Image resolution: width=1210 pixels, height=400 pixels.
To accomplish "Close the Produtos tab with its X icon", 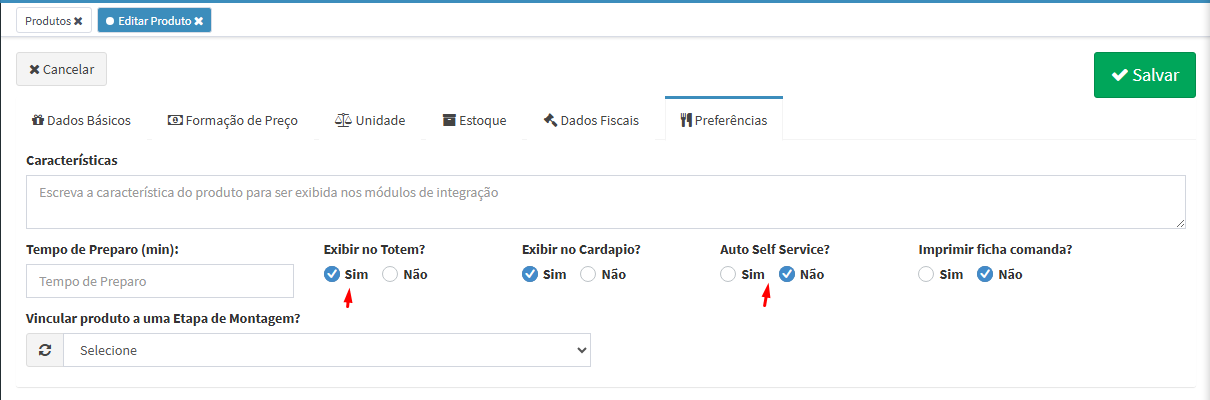I will point(78,21).
